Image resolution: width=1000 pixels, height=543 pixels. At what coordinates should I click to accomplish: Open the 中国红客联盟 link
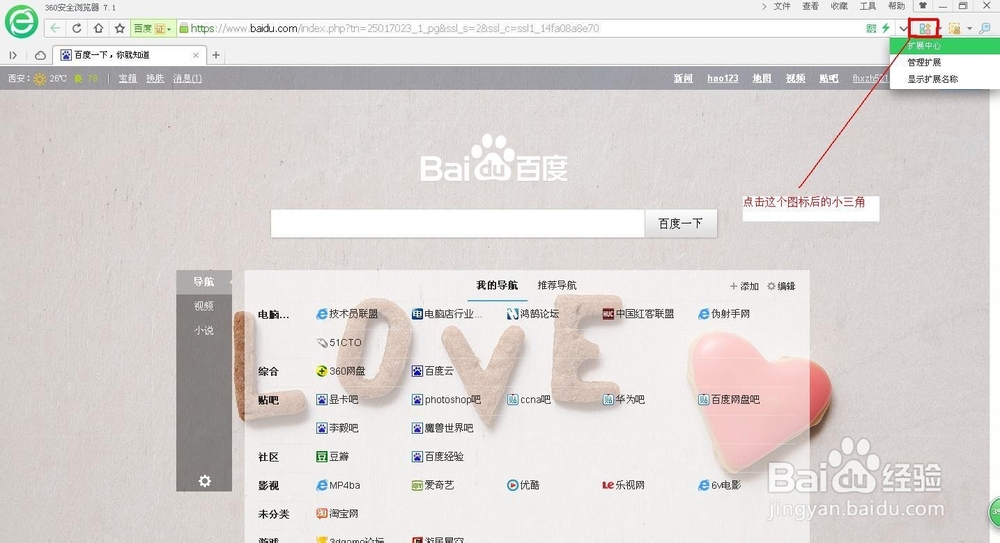point(638,314)
